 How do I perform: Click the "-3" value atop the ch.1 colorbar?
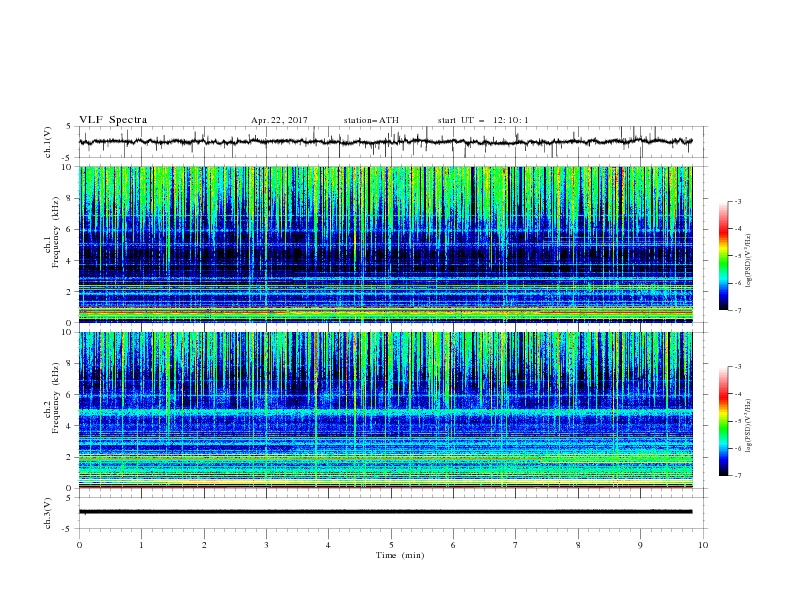(x=737, y=201)
